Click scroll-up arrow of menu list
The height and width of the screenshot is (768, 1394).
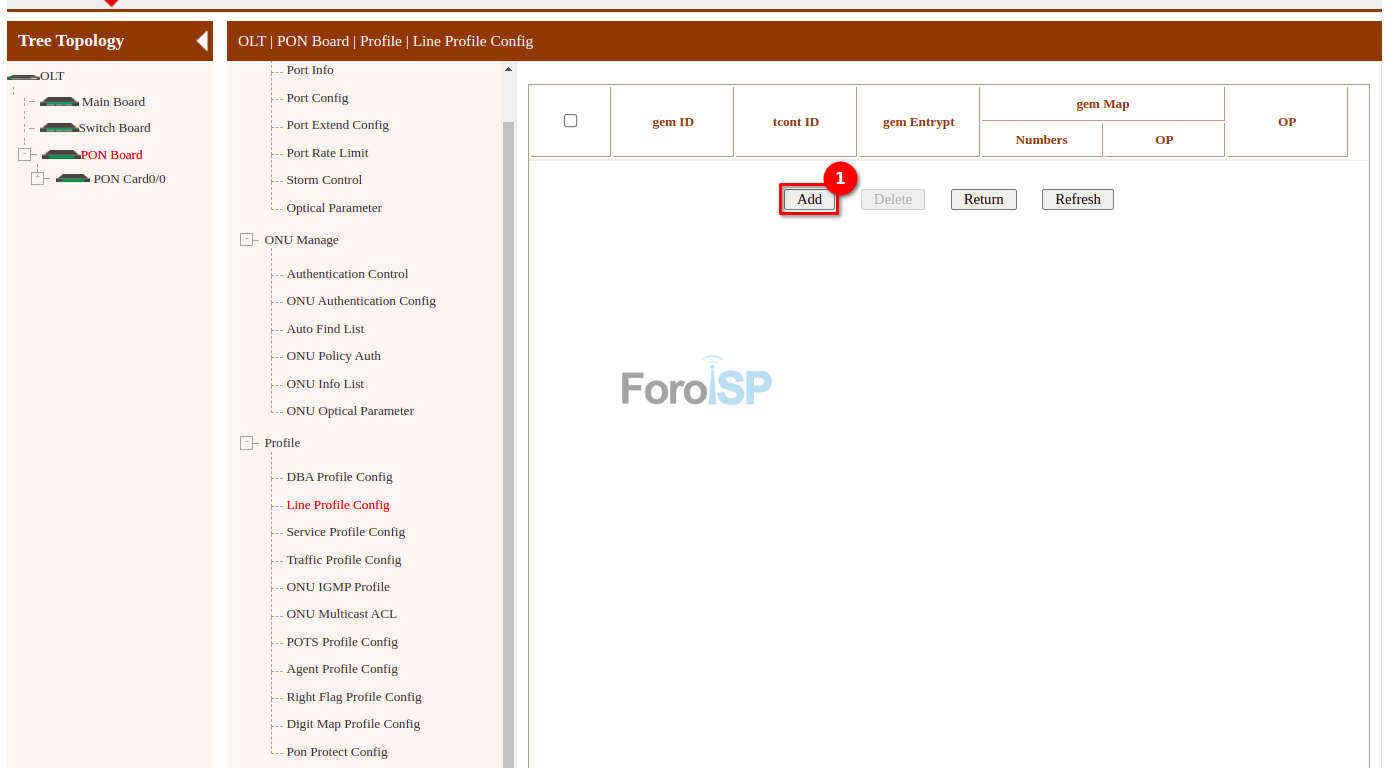click(508, 70)
